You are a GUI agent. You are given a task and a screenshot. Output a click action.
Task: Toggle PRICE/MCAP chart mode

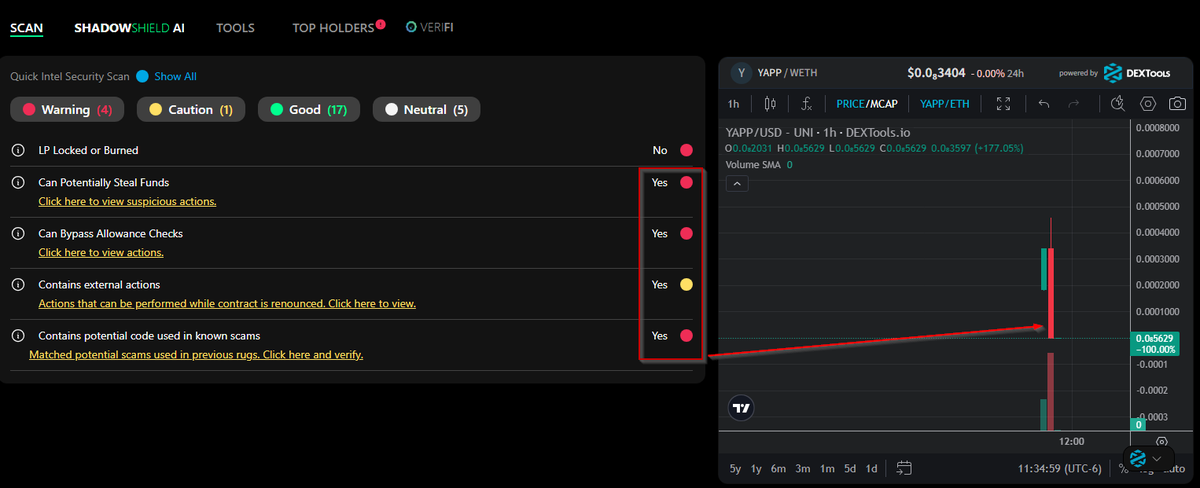tap(868, 104)
